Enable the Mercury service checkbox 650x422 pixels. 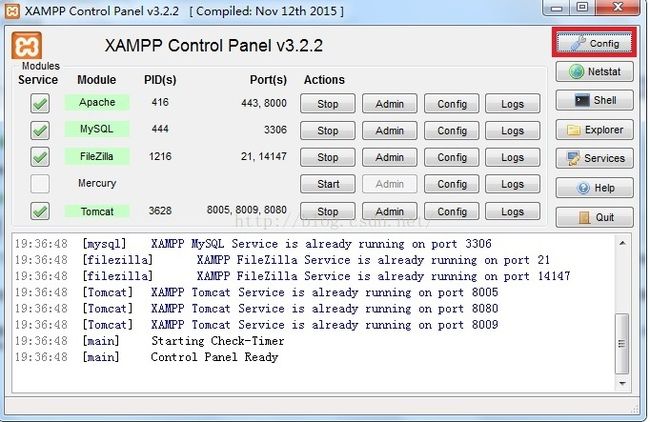[x=40, y=184]
